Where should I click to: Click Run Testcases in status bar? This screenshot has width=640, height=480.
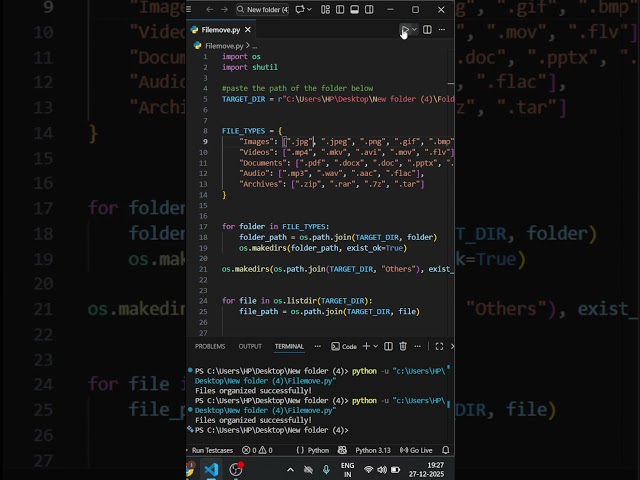coord(212,450)
